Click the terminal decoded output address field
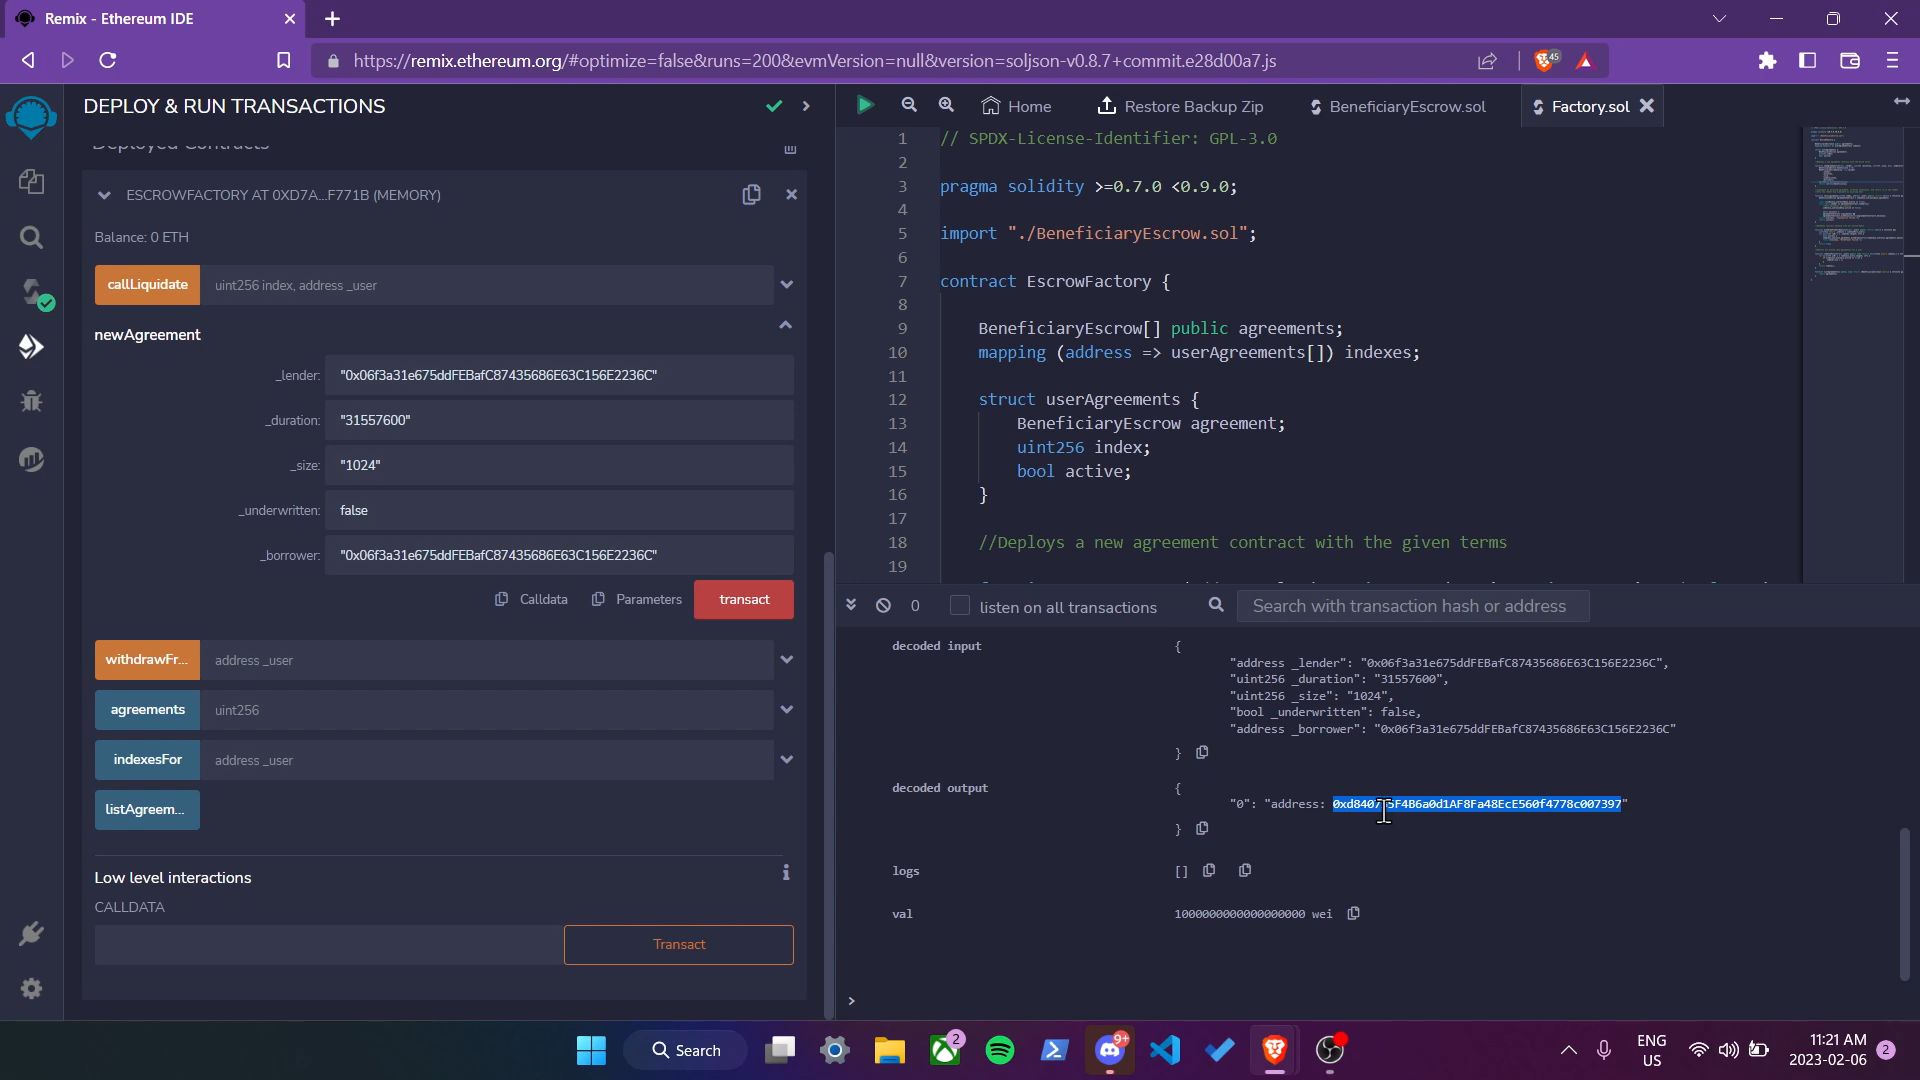 (1476, 803)
